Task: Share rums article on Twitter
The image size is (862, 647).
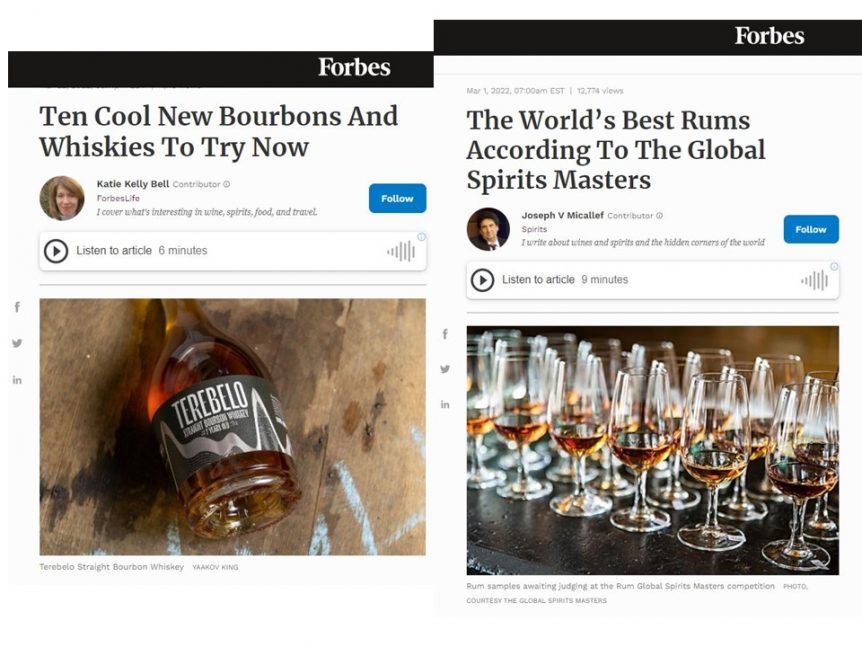Action: [x=445, y=369]
